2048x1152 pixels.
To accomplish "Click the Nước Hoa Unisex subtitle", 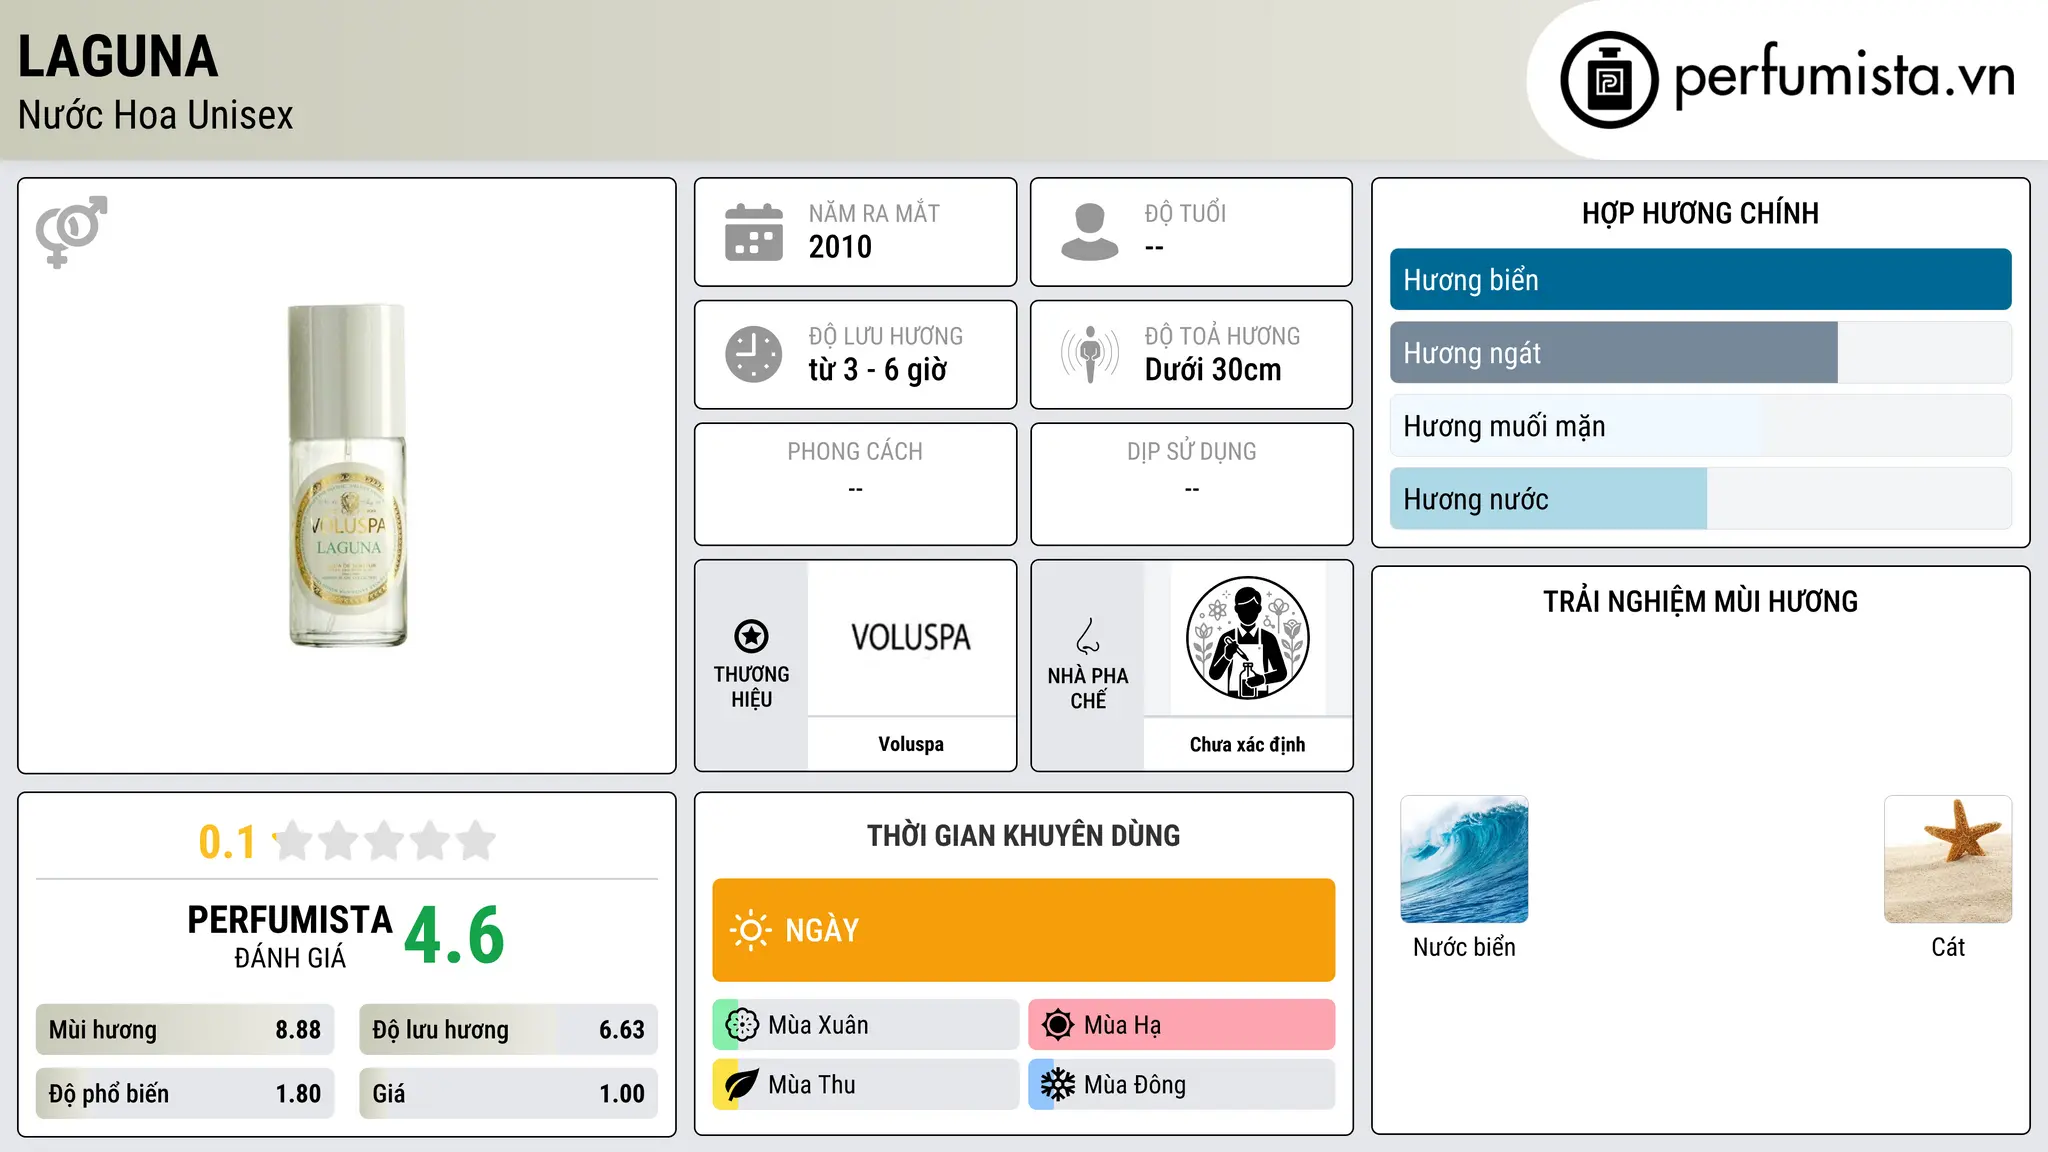I will (x=156, y=115).
